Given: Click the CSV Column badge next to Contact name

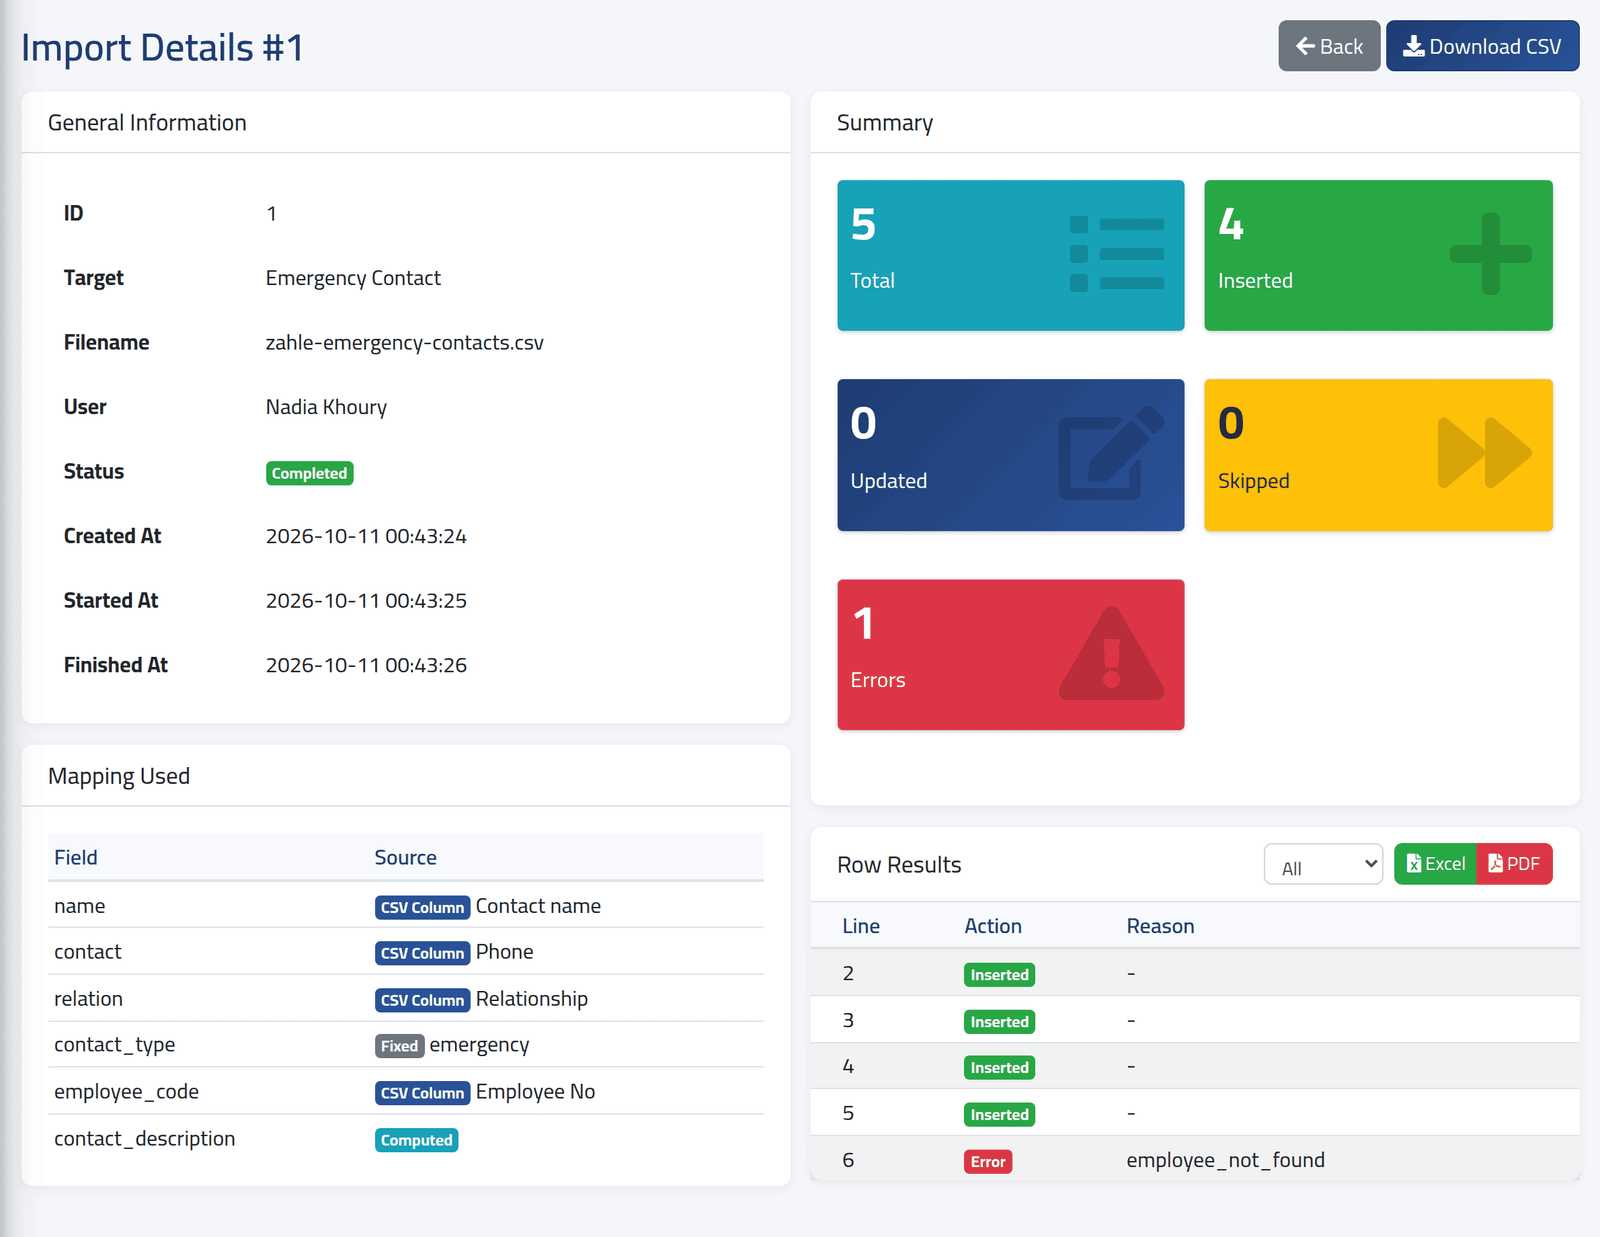Looking at the screenshot, I should (422, 907).
